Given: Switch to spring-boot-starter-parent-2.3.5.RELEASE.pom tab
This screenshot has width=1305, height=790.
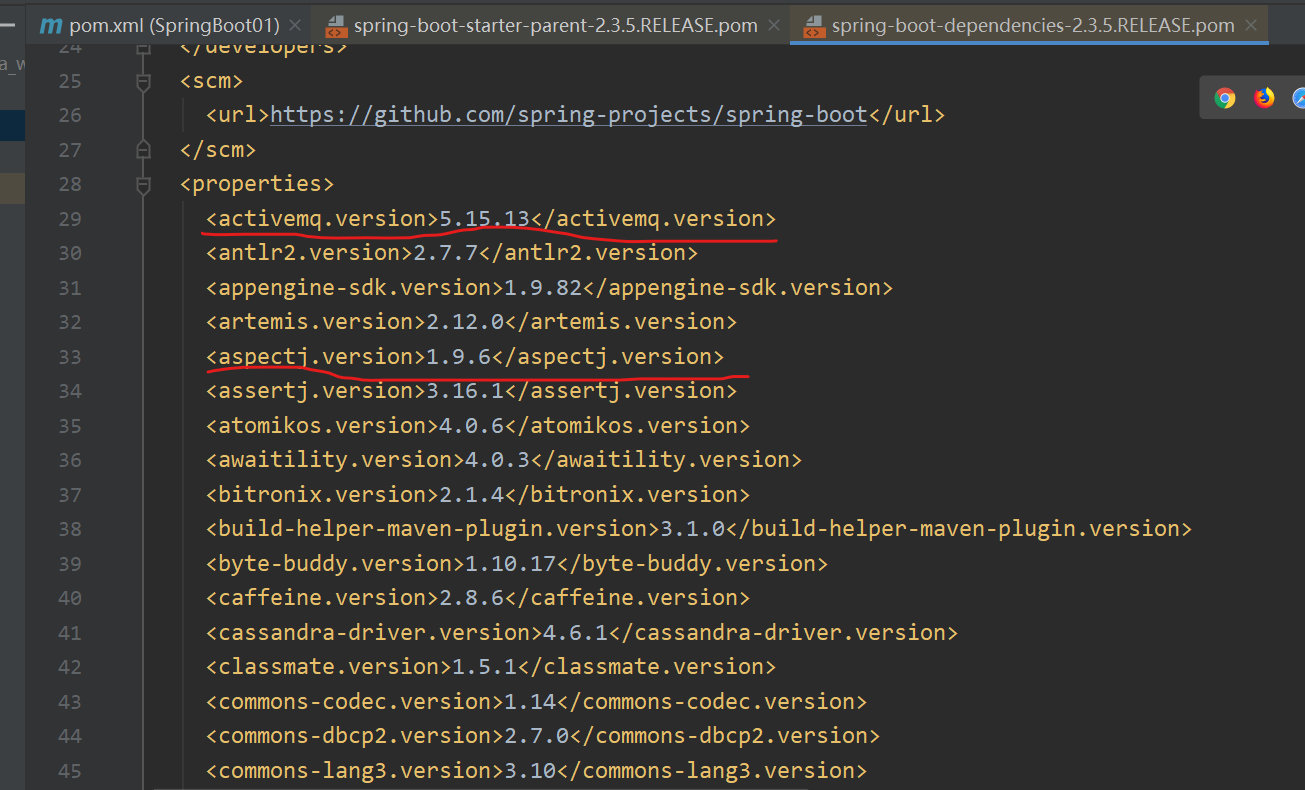Looking at the screenshot, I should tap(556, 25).
